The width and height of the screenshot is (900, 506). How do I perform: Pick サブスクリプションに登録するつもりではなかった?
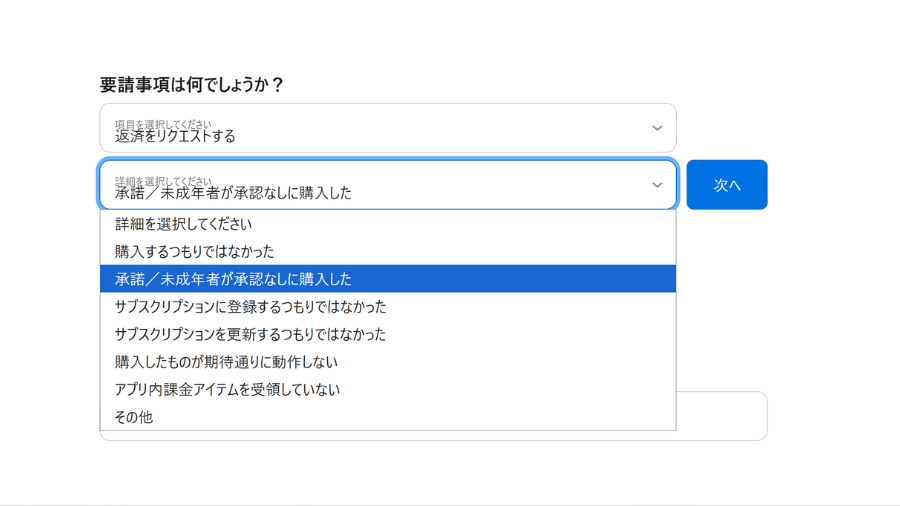[x=251, y=306]
